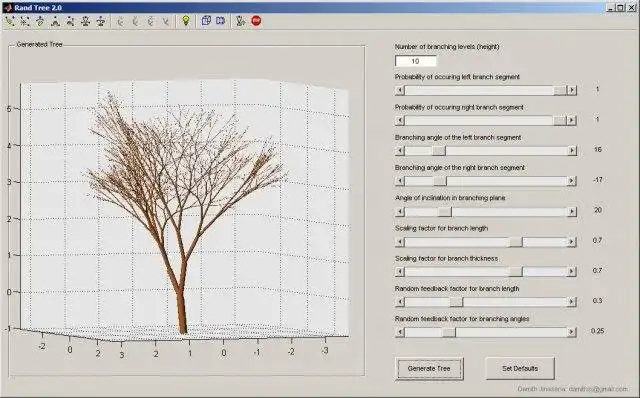Reset camera and scene light
Image resolution: width=640 pixels, height=398 pixels.
(241, 21)
